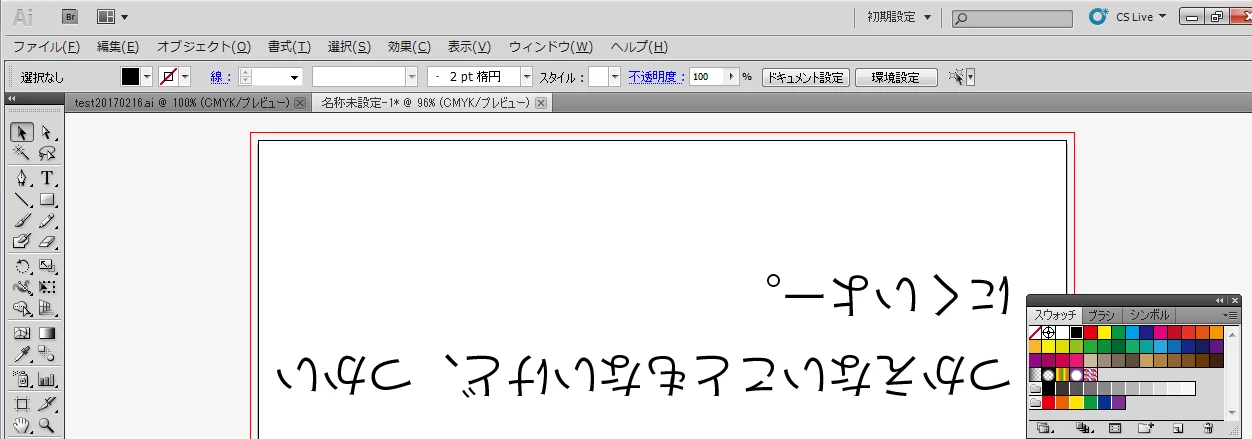Open the ファイル(F) menu
The height and width of the screenshot is (439, 1252).
(x=46, y=47)
